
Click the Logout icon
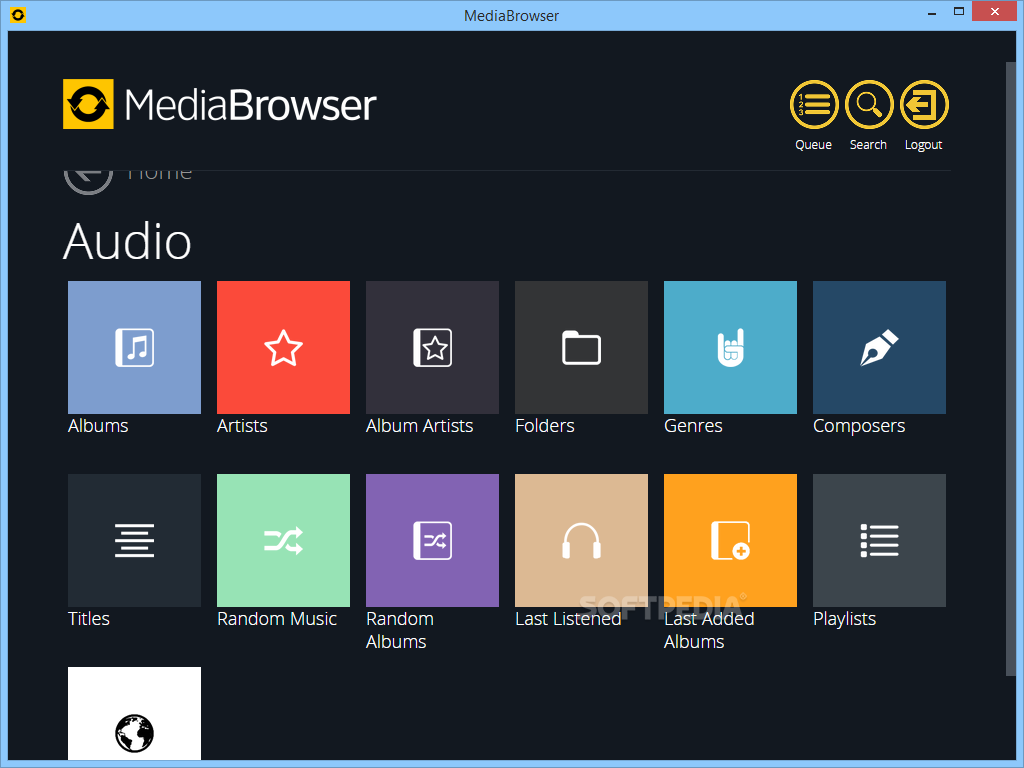coord(924,104)
